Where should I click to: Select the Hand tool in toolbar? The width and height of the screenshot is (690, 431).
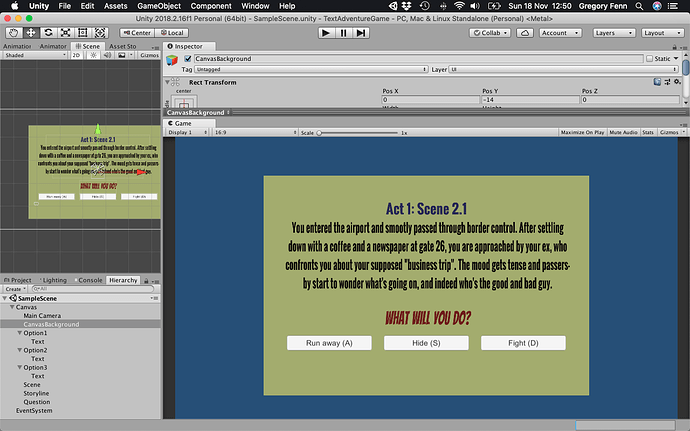[14, 33]
